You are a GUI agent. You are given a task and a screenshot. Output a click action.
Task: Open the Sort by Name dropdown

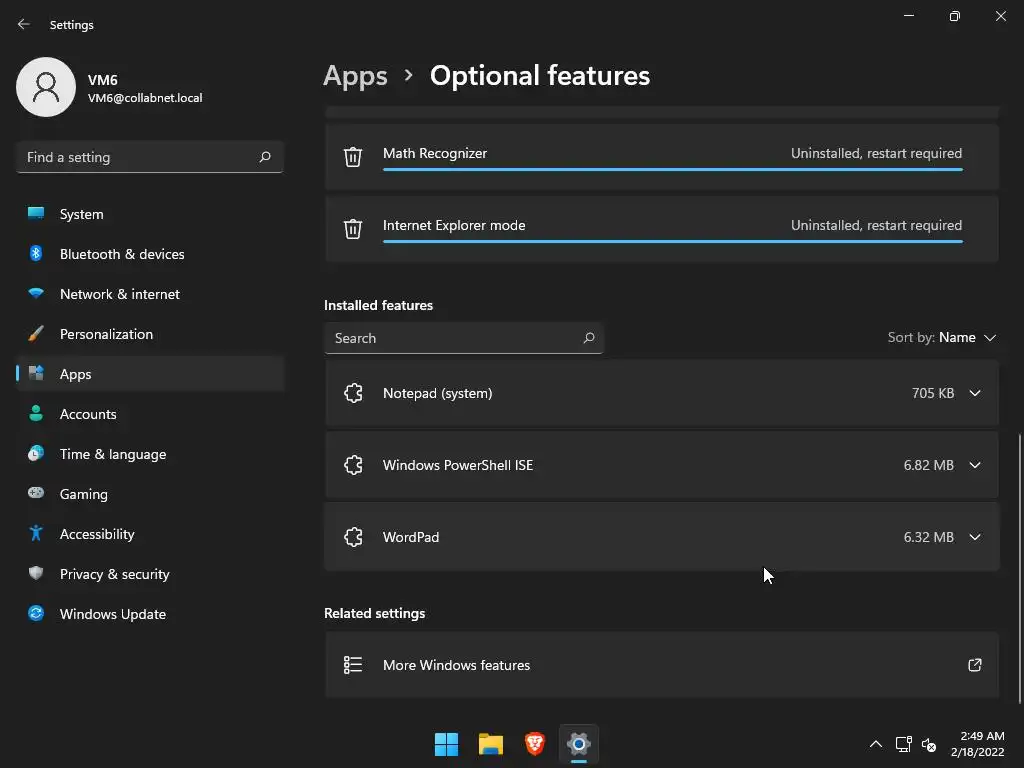click(x=942, y=338)
